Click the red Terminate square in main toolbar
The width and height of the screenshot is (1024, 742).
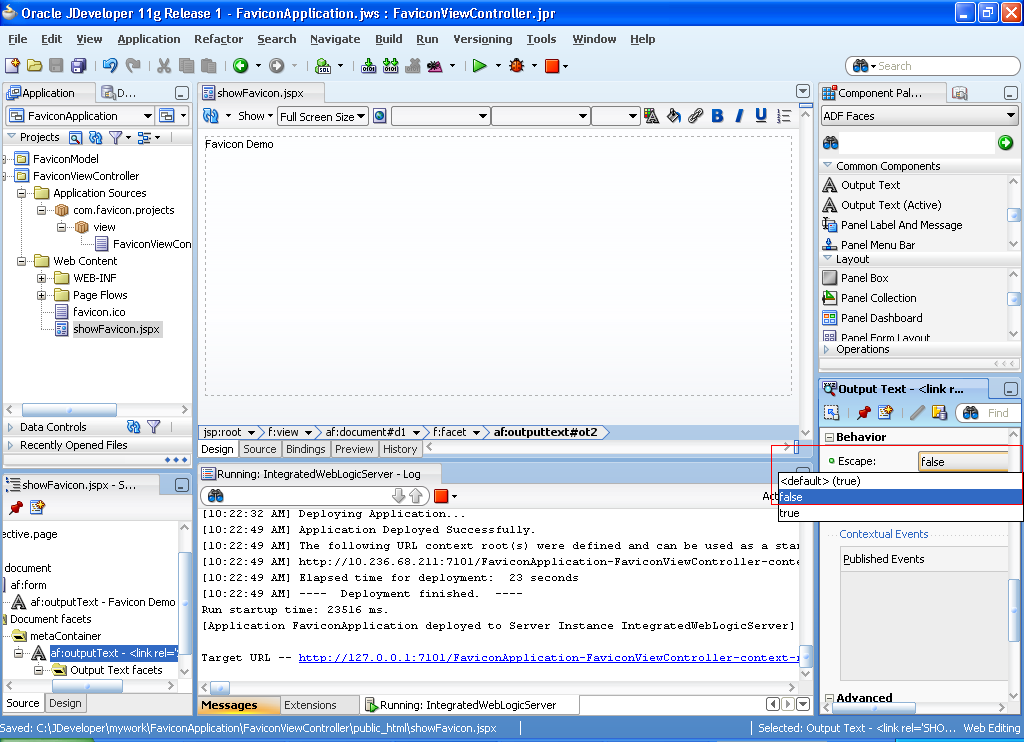pos(552,65)
